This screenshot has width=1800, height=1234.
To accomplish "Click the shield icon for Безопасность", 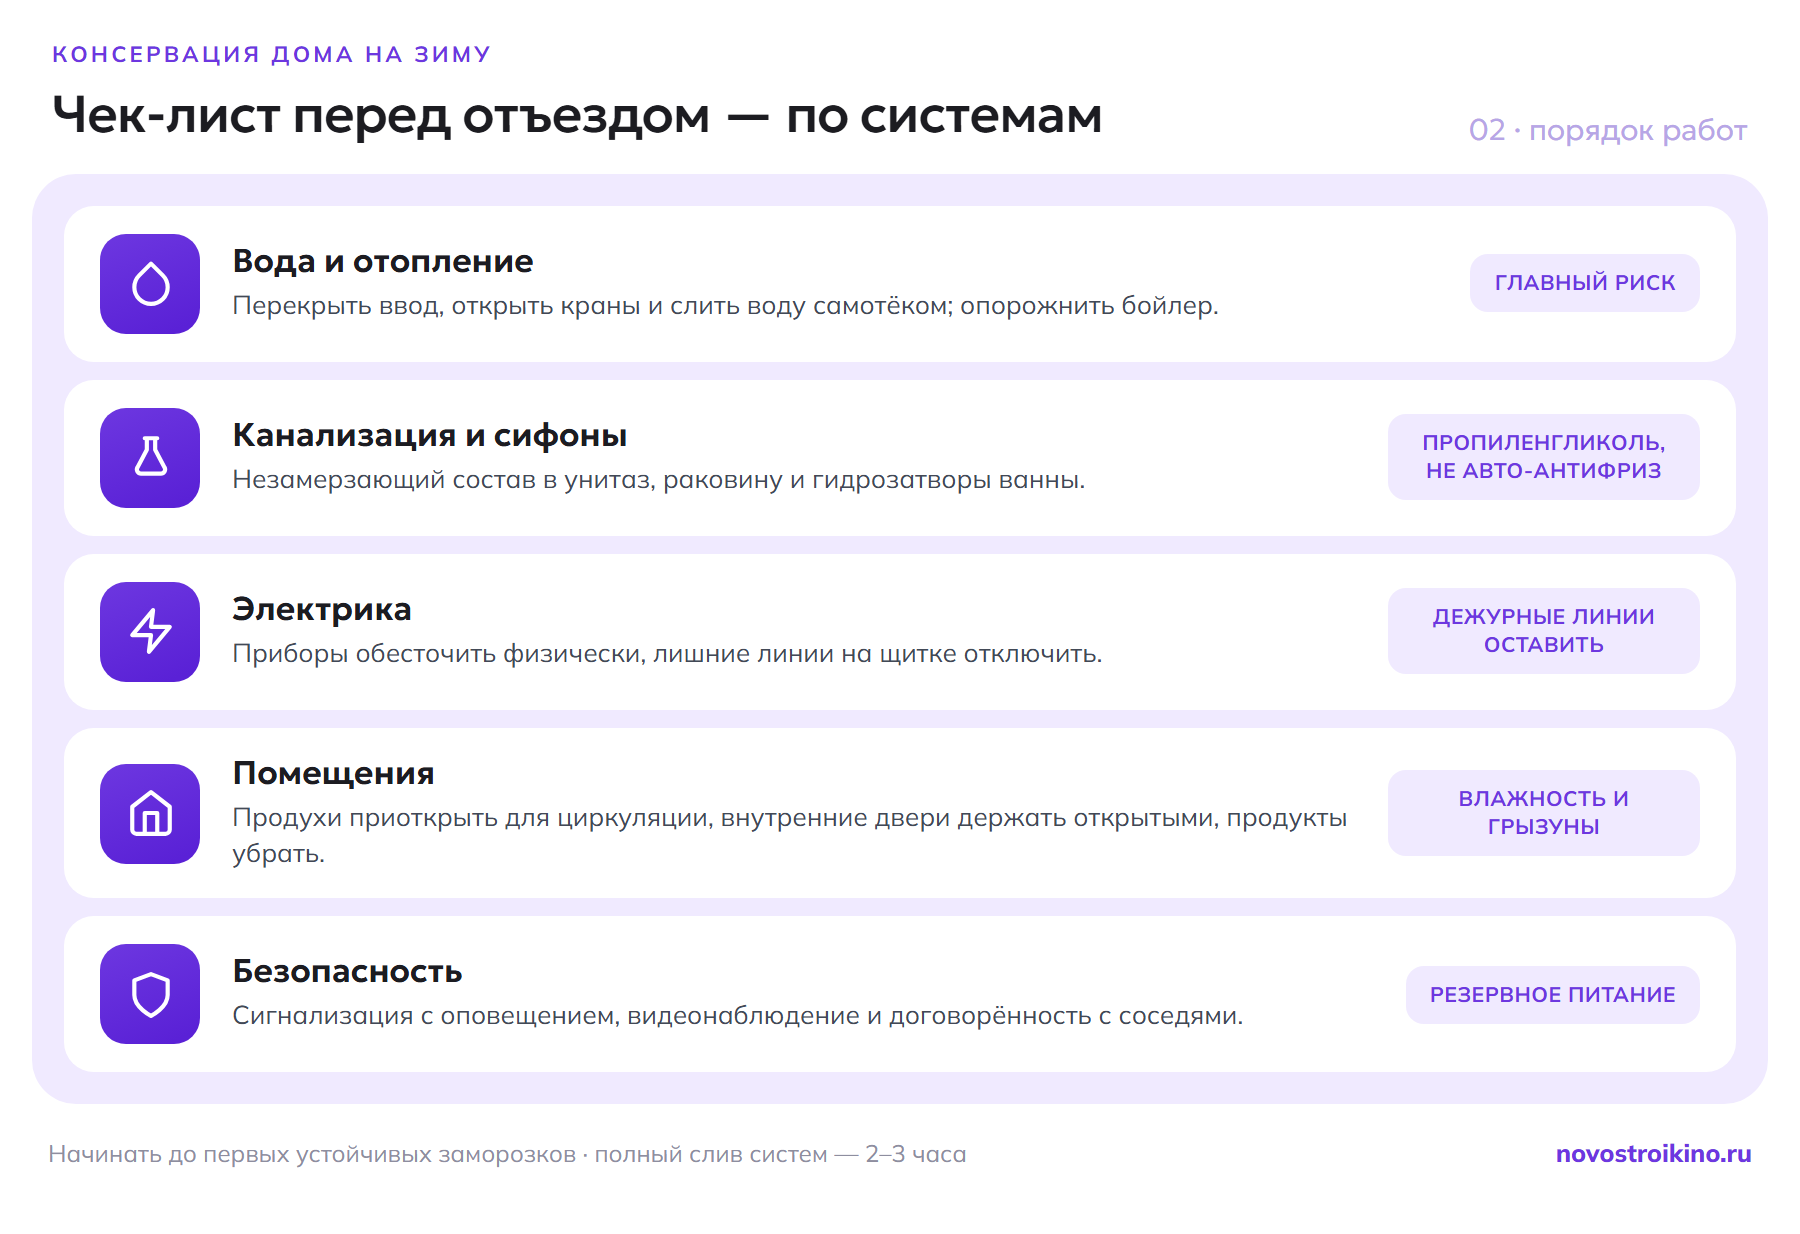I will (x=150, y=994).
